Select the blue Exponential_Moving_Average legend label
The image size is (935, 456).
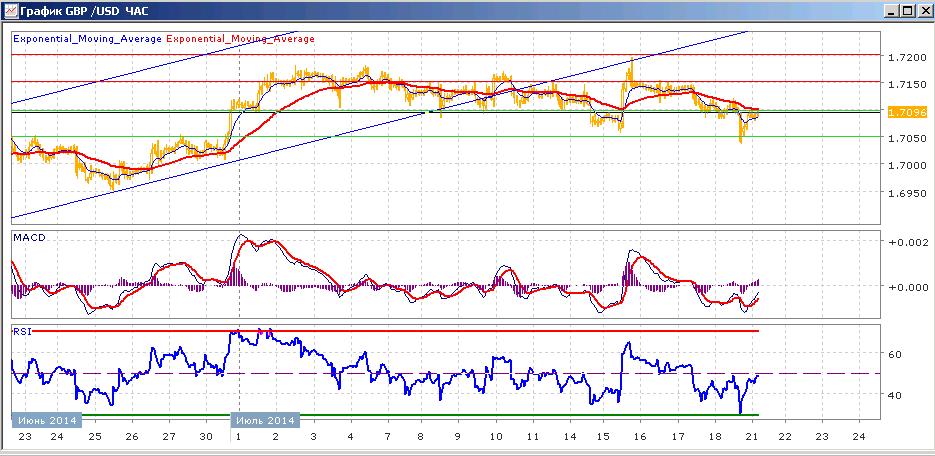pyautogui.click(x=87, y=39)
